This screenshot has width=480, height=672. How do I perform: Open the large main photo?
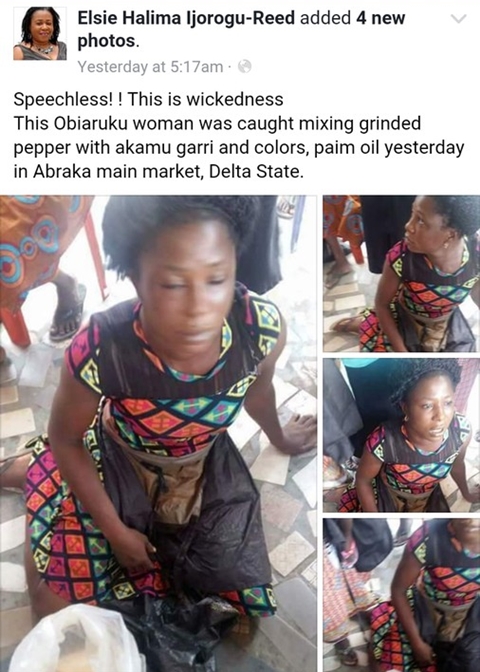pyautogui.click(x=158, y=433)
